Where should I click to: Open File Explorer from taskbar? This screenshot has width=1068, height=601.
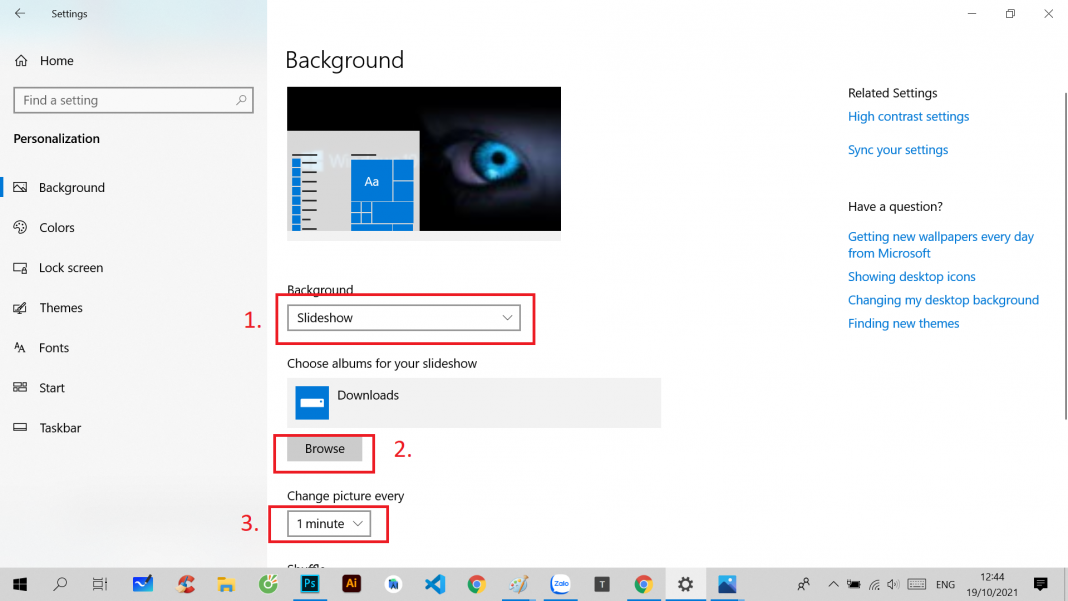pyautogui.click(x=226, y=584)
